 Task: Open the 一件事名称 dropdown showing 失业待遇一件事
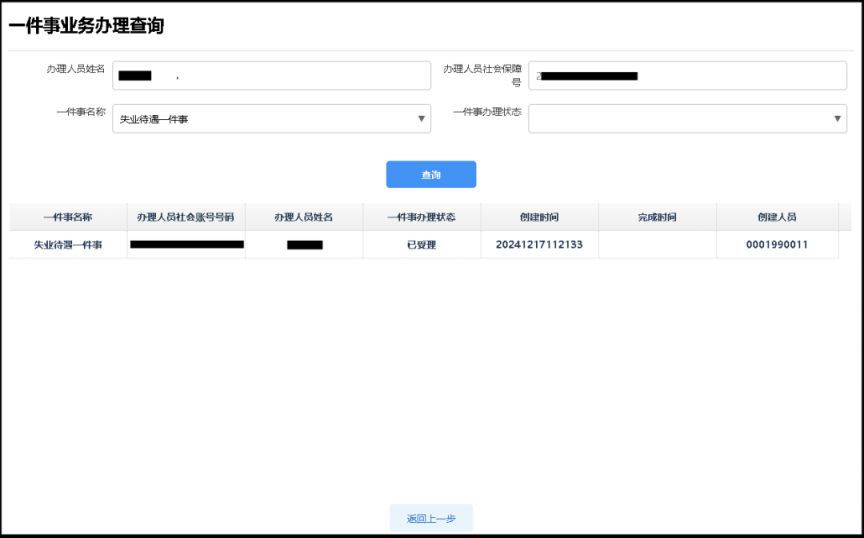click(271, 119)
